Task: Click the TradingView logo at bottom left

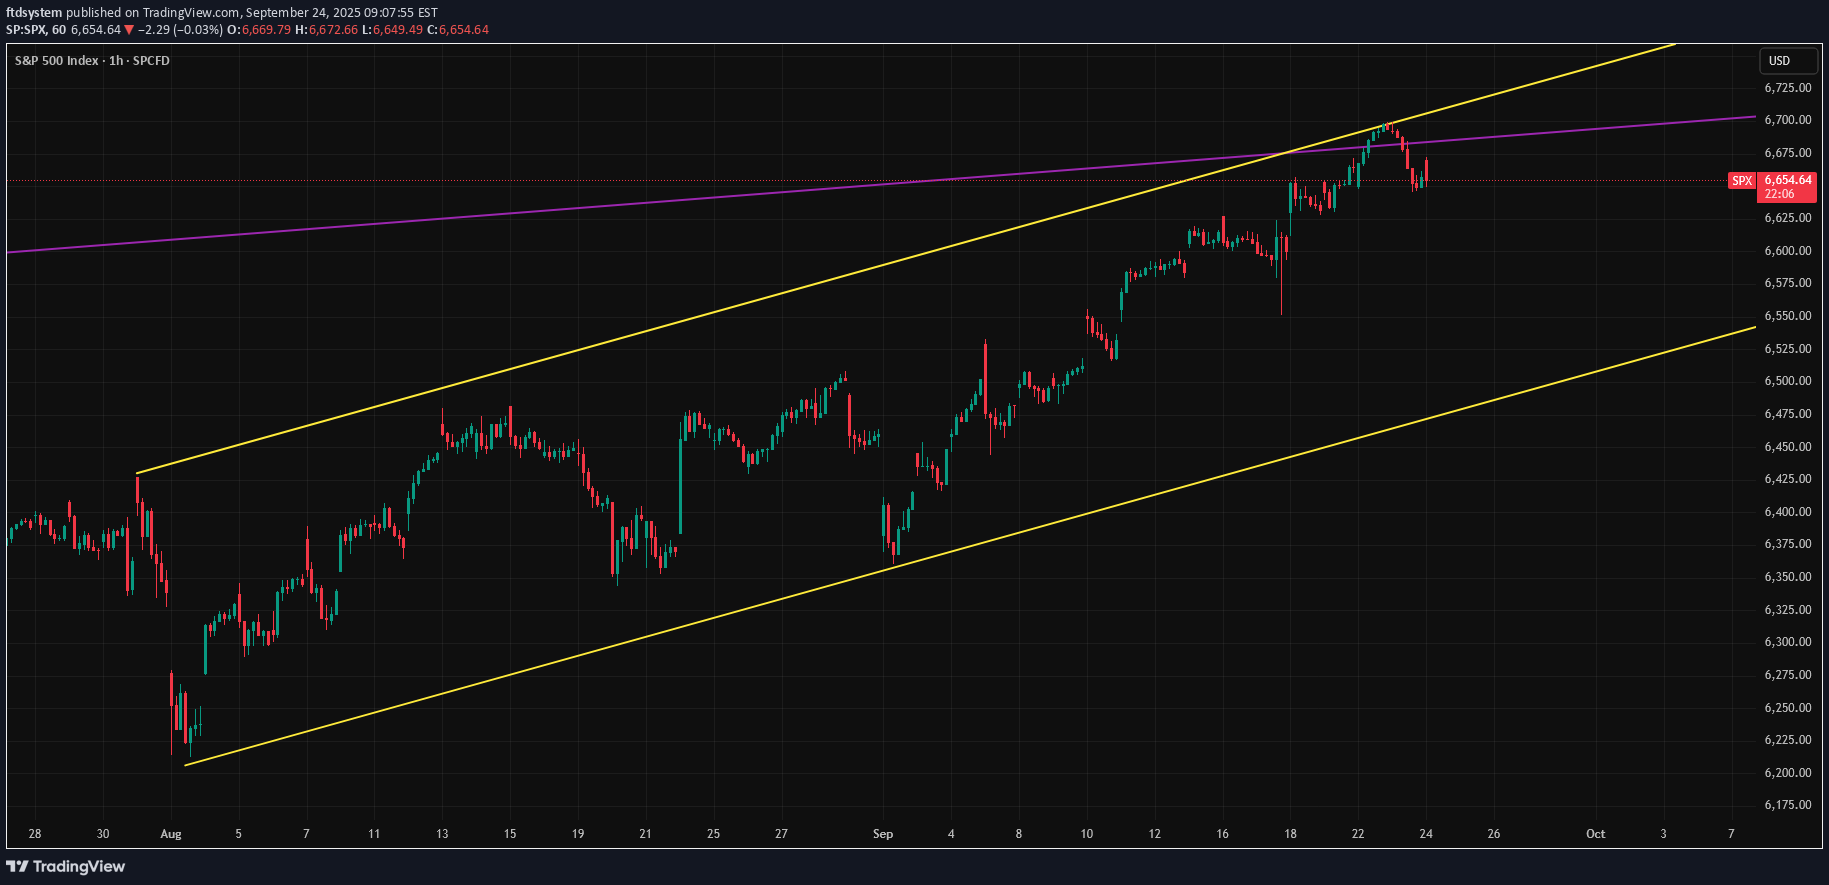Action: [x=66, y=866]
